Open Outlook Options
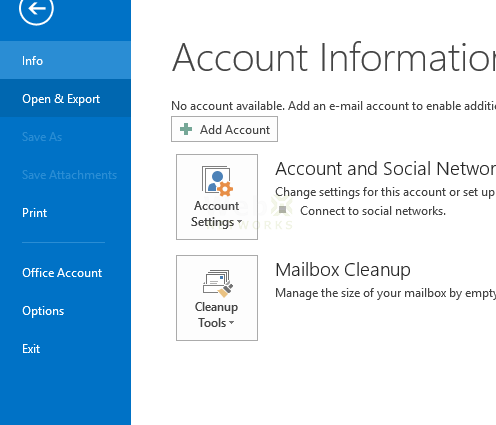Image resolution: width=496 pixels, height=425 pixels. (x=65, y=310)
